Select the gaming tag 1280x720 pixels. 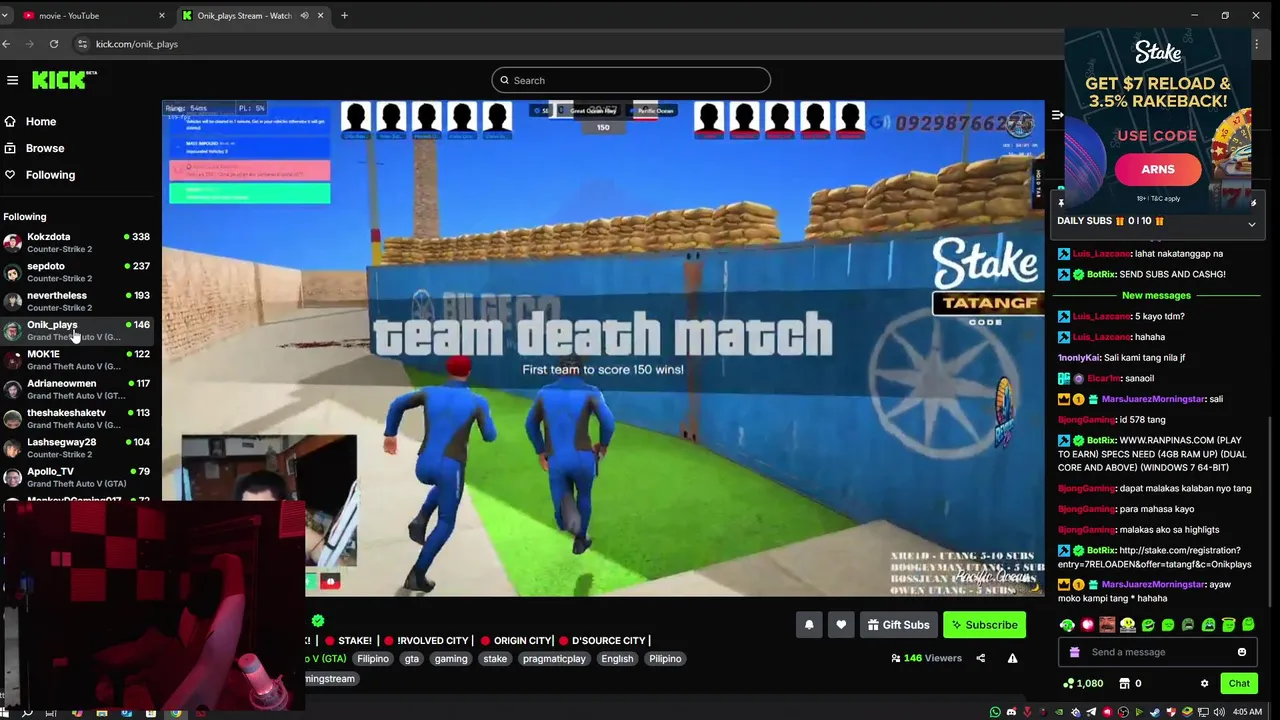(x=451, y=659)
